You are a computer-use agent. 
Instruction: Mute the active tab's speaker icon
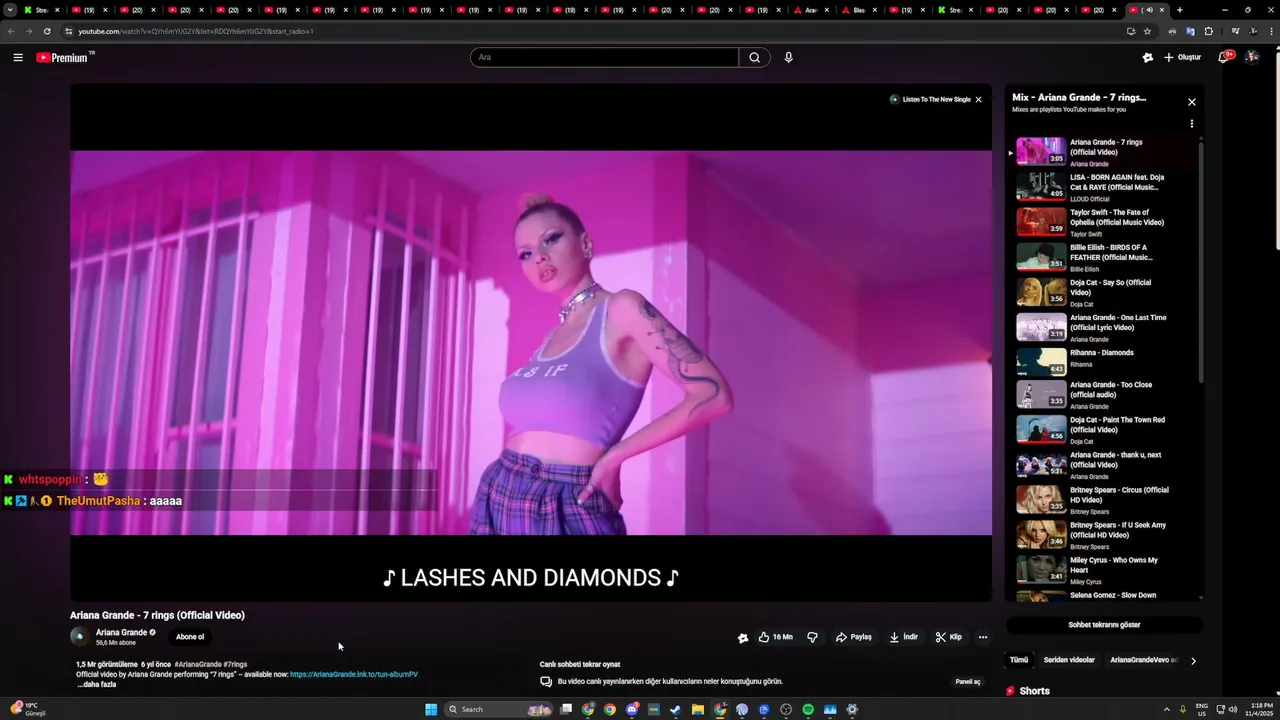coord(1149,10)
